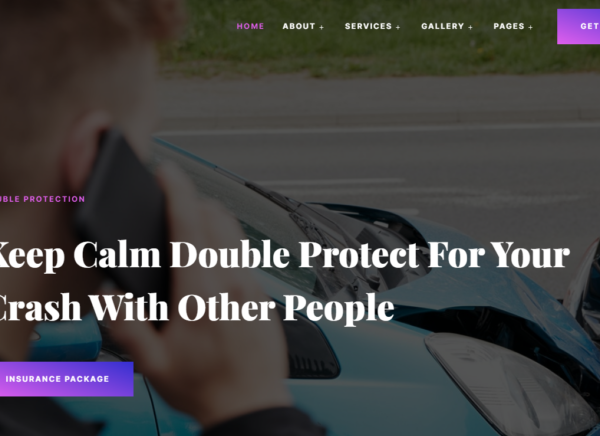Click the 'Crash With Other People' heading line
This screenshot has width=600, height=436.
tap(197, 308)
